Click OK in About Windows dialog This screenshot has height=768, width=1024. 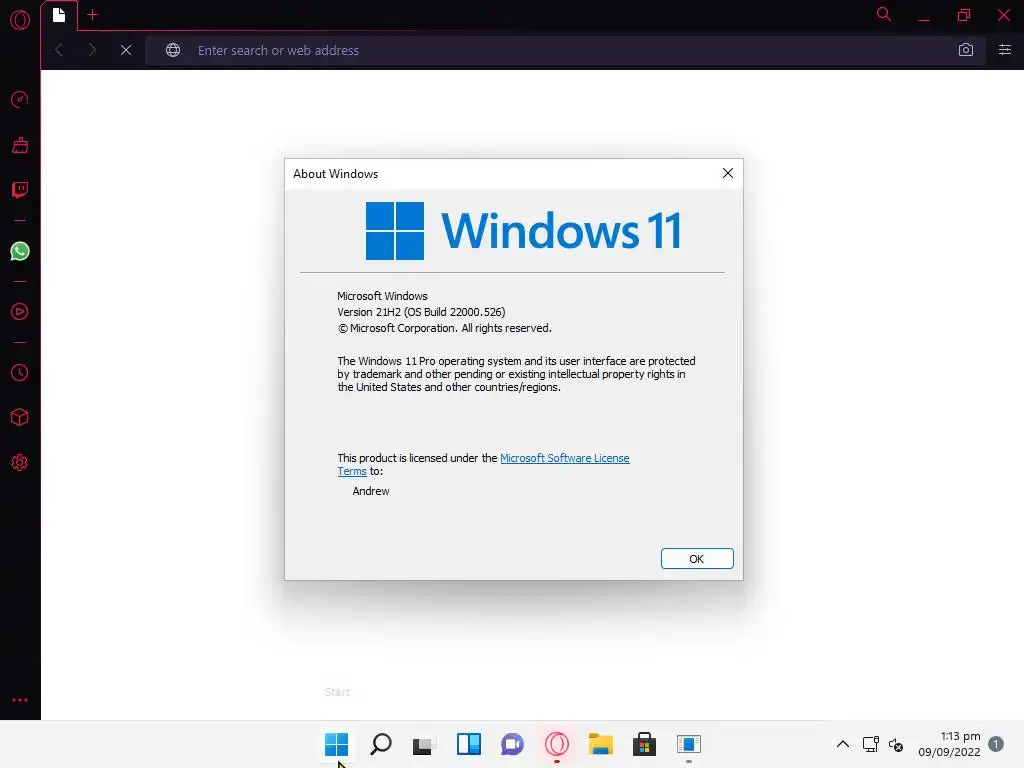point(697,559)
